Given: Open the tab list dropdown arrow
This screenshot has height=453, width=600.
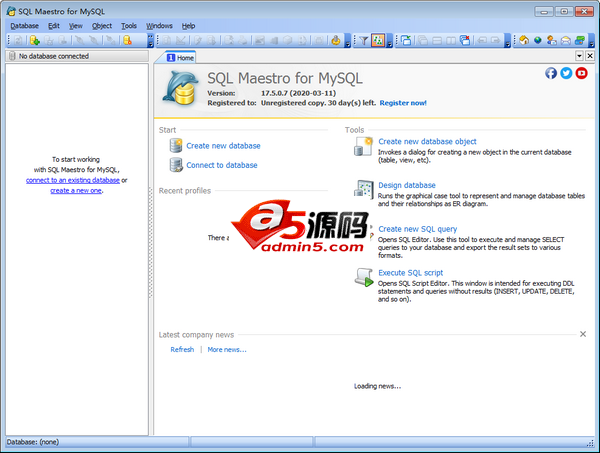Looking at the screenshot, I should [579, 56].
